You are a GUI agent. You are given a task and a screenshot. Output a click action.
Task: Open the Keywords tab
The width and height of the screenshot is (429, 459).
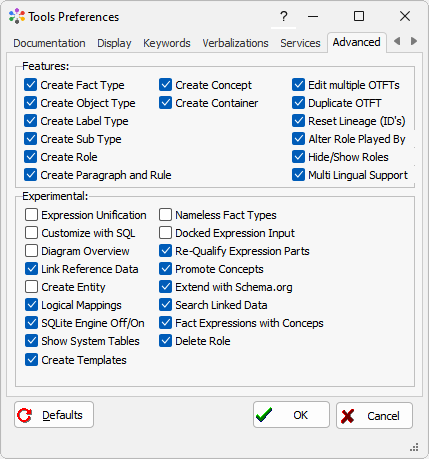pos(167,43)
